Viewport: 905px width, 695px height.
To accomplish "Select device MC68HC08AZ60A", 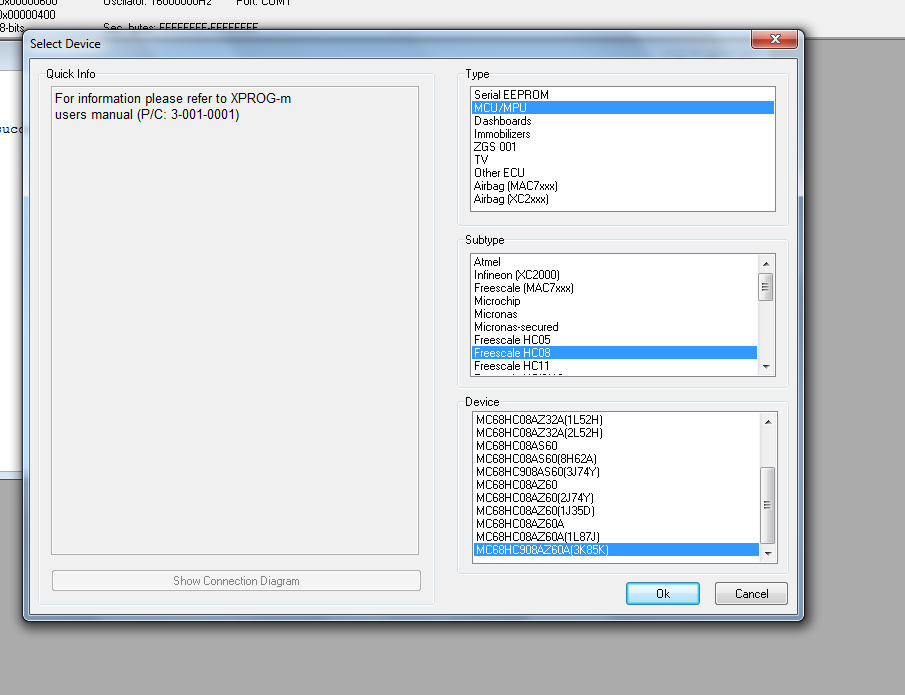I will click(x=616, y=524).
